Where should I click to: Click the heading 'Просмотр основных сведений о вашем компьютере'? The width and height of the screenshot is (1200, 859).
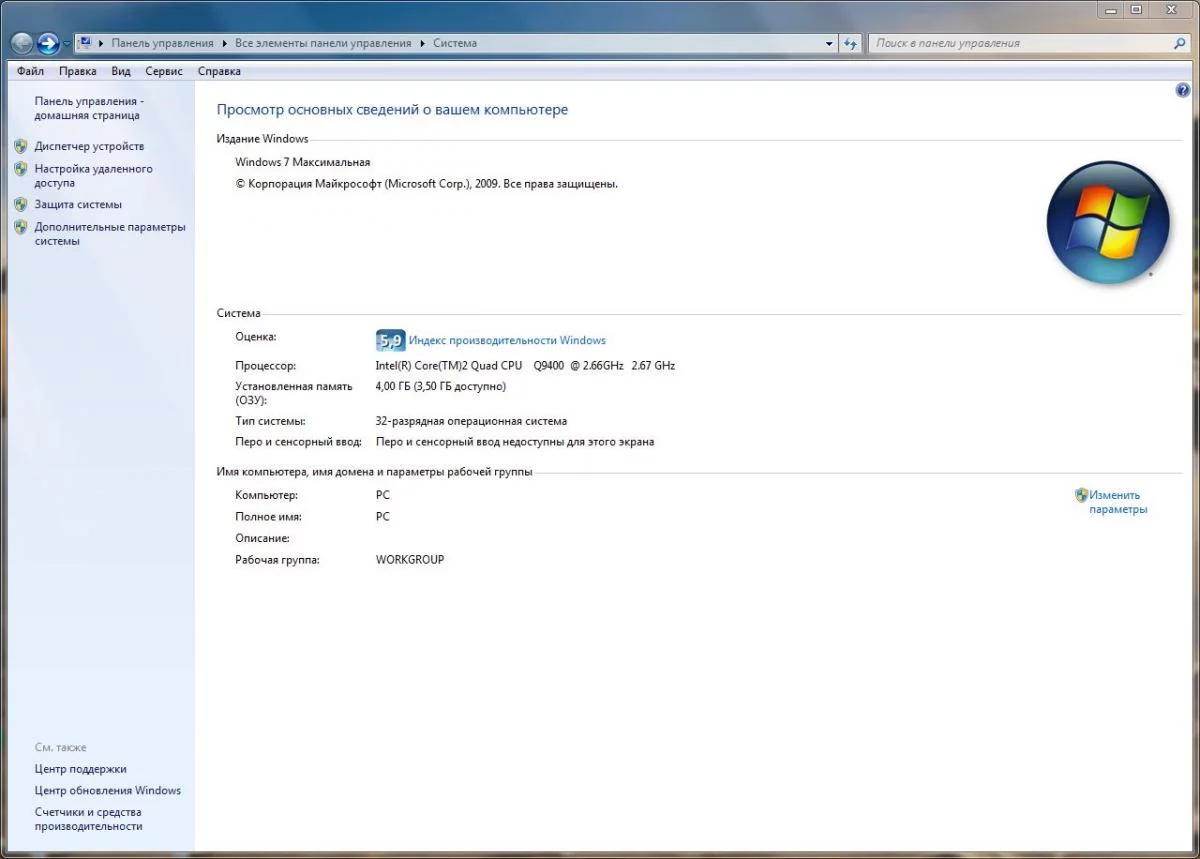pos(392,110)
